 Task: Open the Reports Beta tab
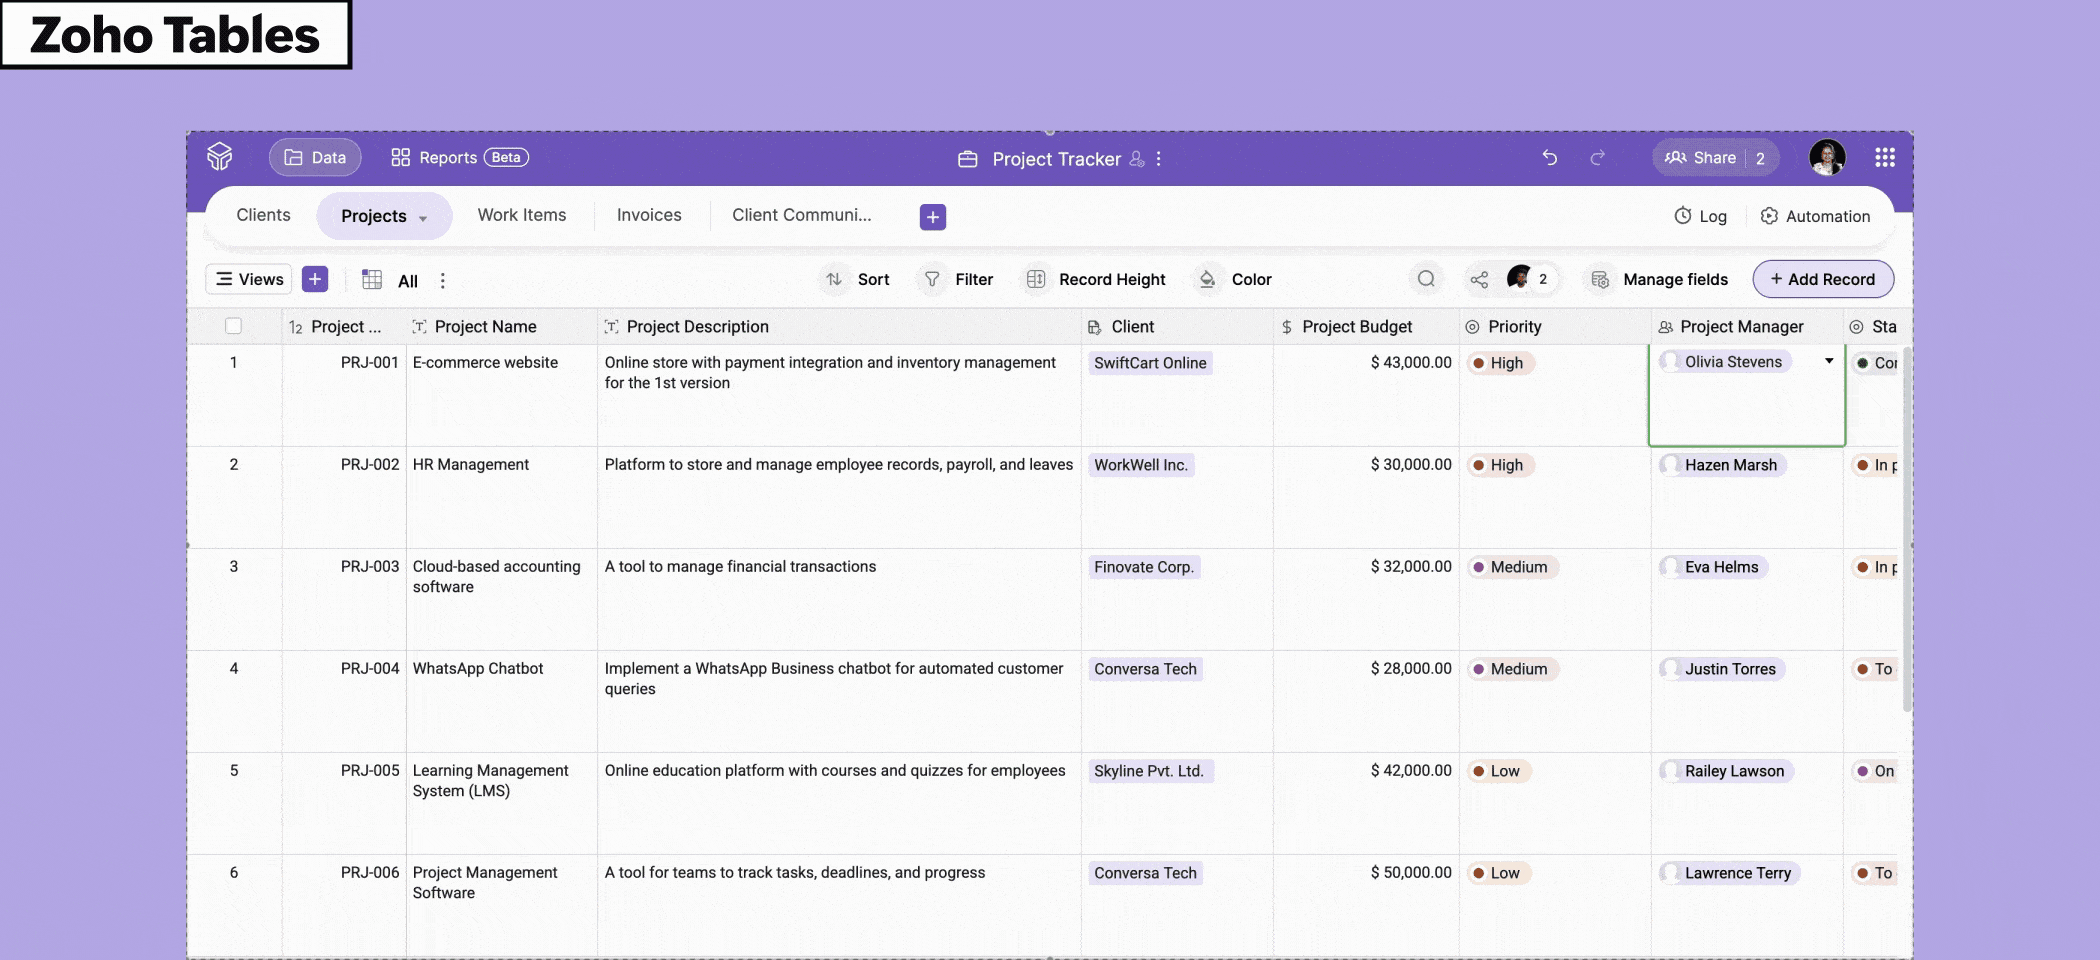(459, 157)
